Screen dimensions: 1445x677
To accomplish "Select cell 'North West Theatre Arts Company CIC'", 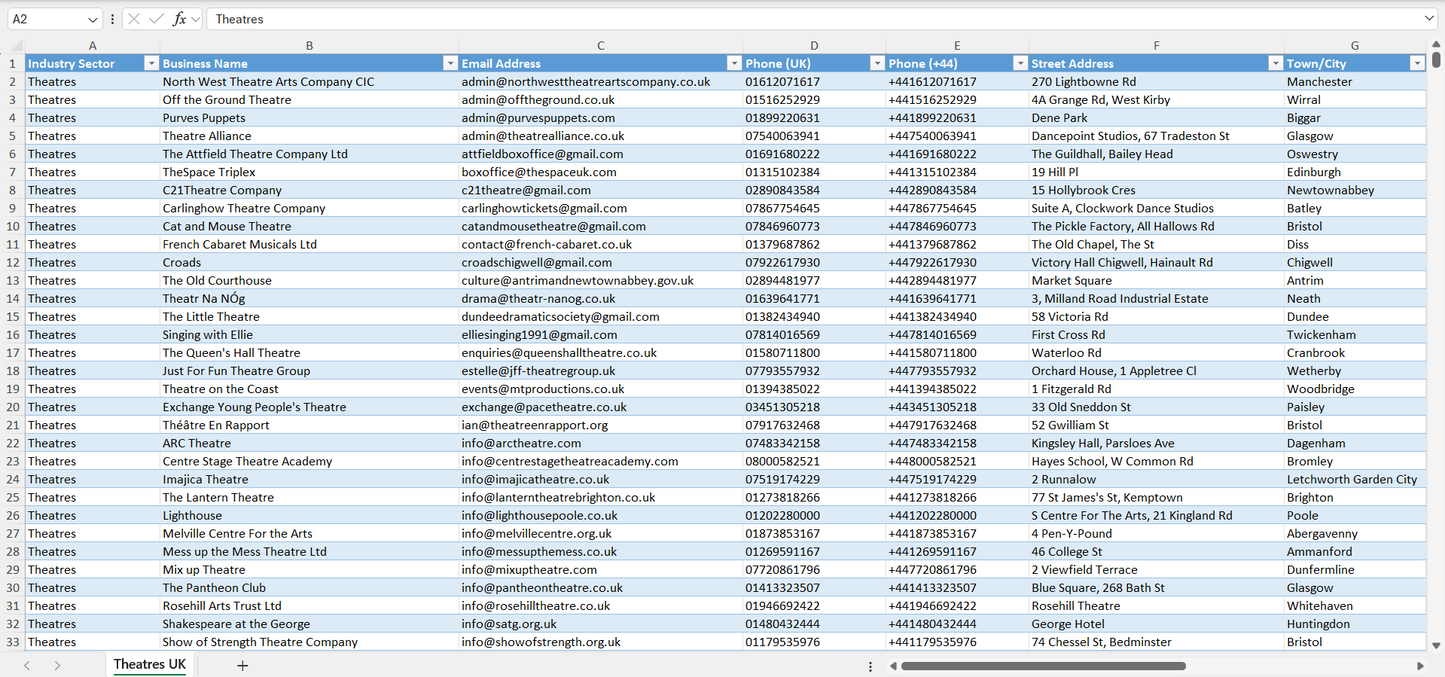I will (309, 81).
